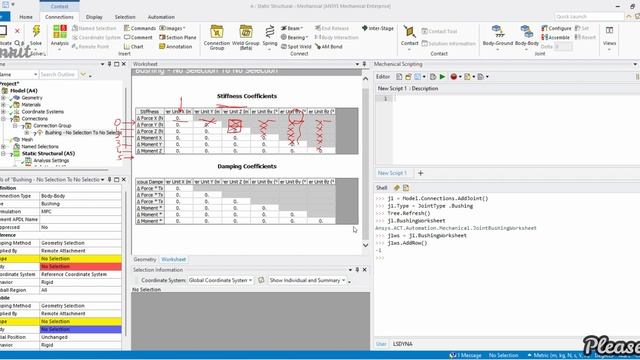
Task: Click the Section Plane tool
Action: click(x=178, y=37)
